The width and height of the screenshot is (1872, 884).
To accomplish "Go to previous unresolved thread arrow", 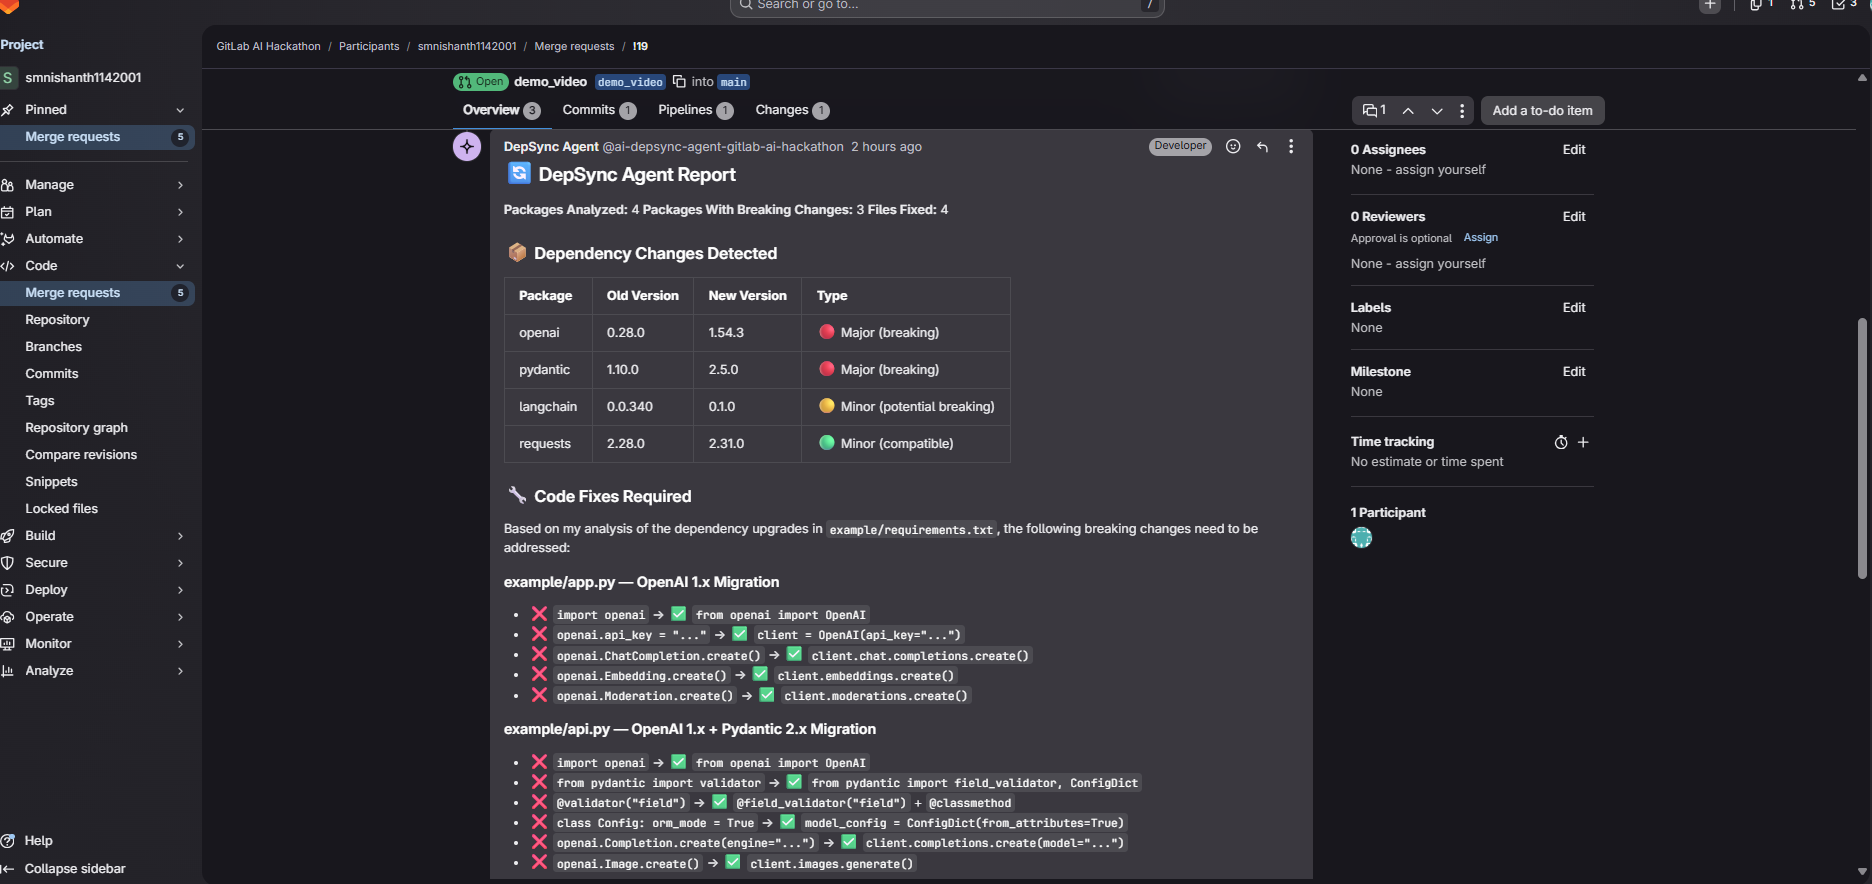I will pyautogui.click(x=1408, y=110).
